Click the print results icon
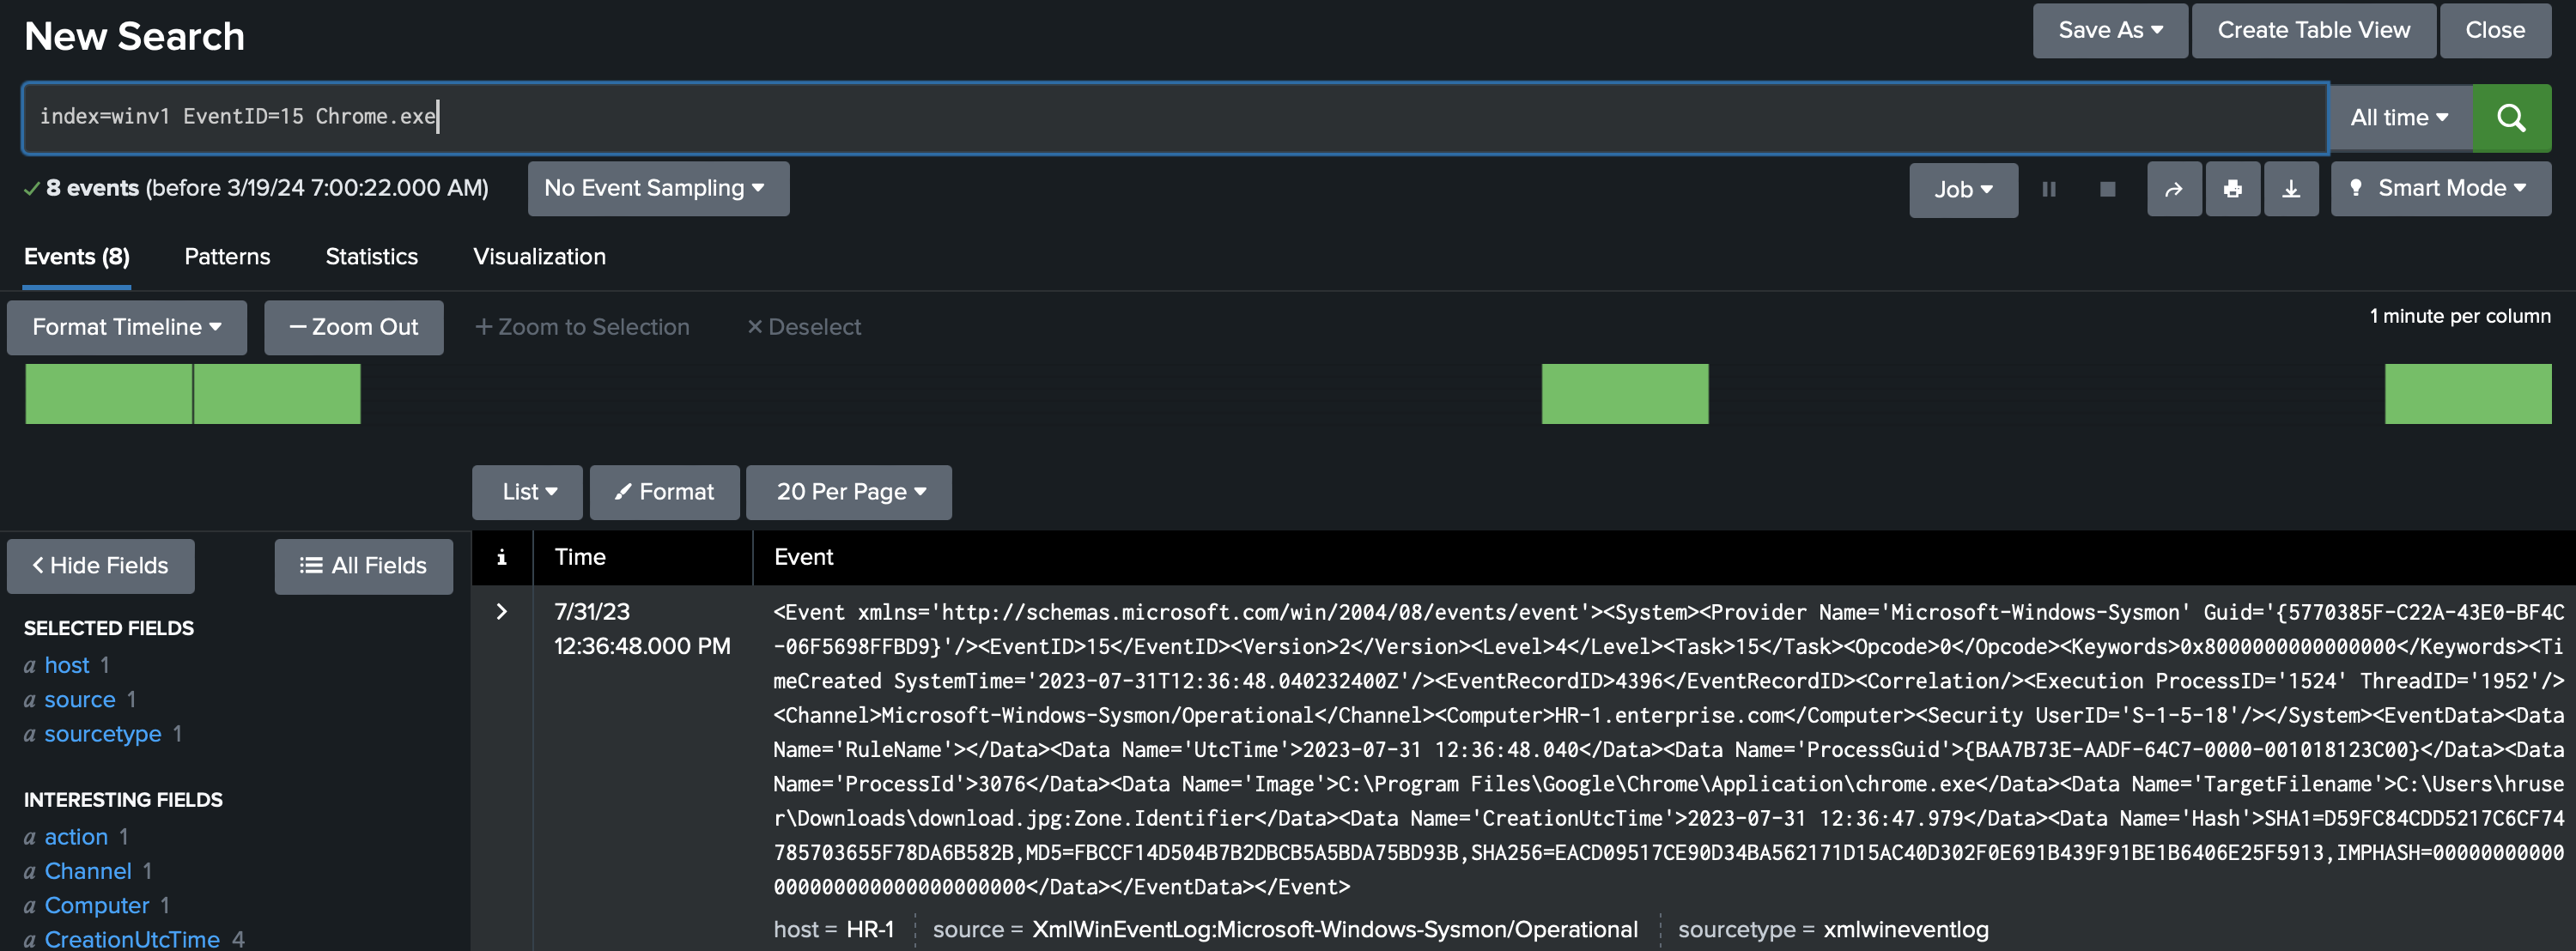Image resolution: width=2576 pixels, height=951 pixels. [2232, 189]
